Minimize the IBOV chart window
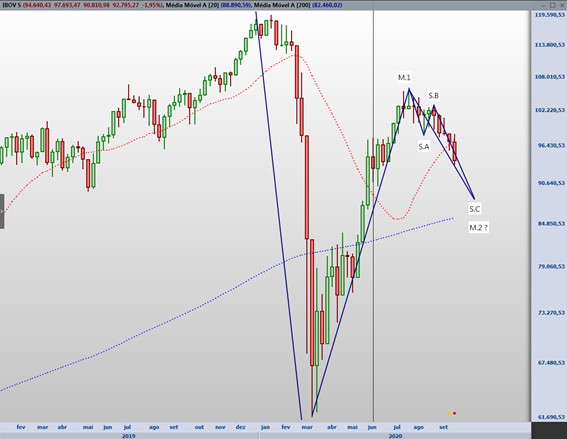This screenshot has width=567, height=439. point(544,5)
